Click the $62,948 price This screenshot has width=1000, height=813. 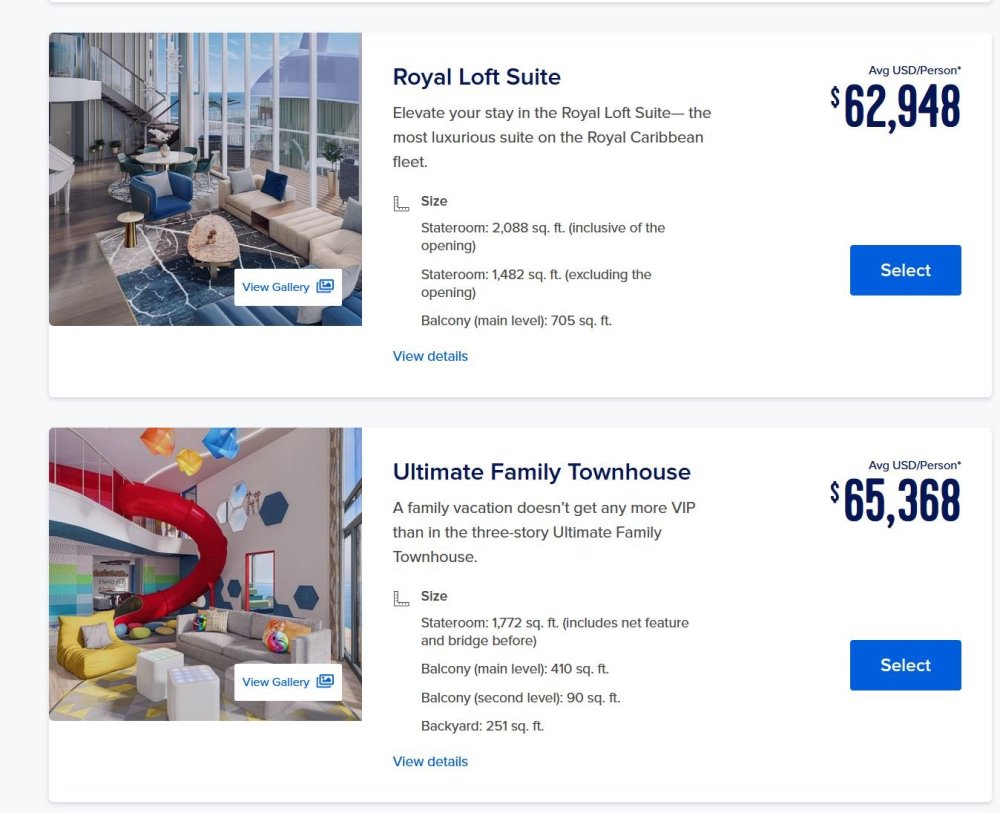895,107
